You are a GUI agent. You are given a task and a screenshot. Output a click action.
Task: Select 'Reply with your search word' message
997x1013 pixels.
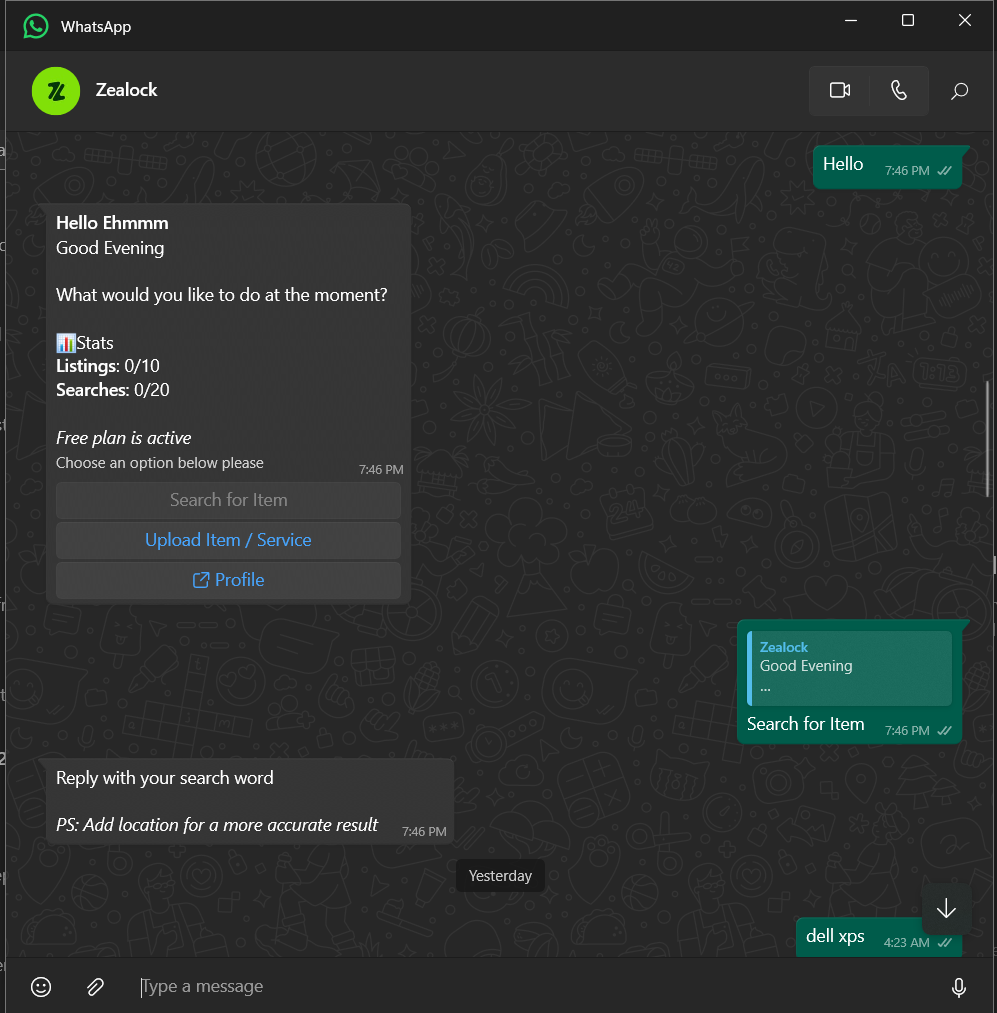[249, 801]
